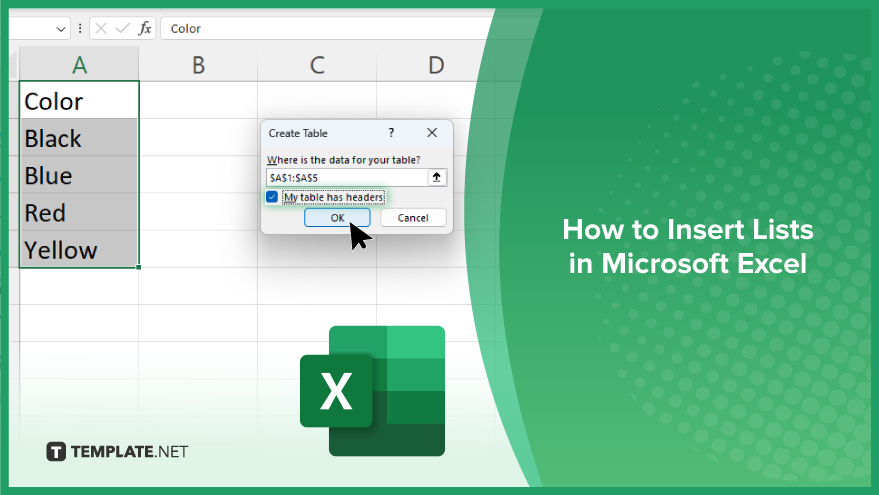Toggle the My table has headers checkbox
This screenshot has height=495, width=879.
272,197
